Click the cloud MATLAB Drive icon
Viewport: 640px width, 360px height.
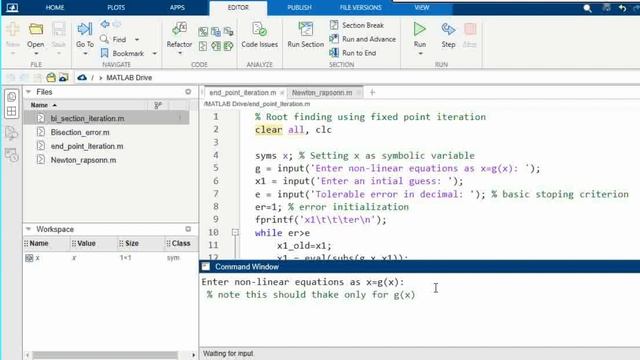coord(82,77)
